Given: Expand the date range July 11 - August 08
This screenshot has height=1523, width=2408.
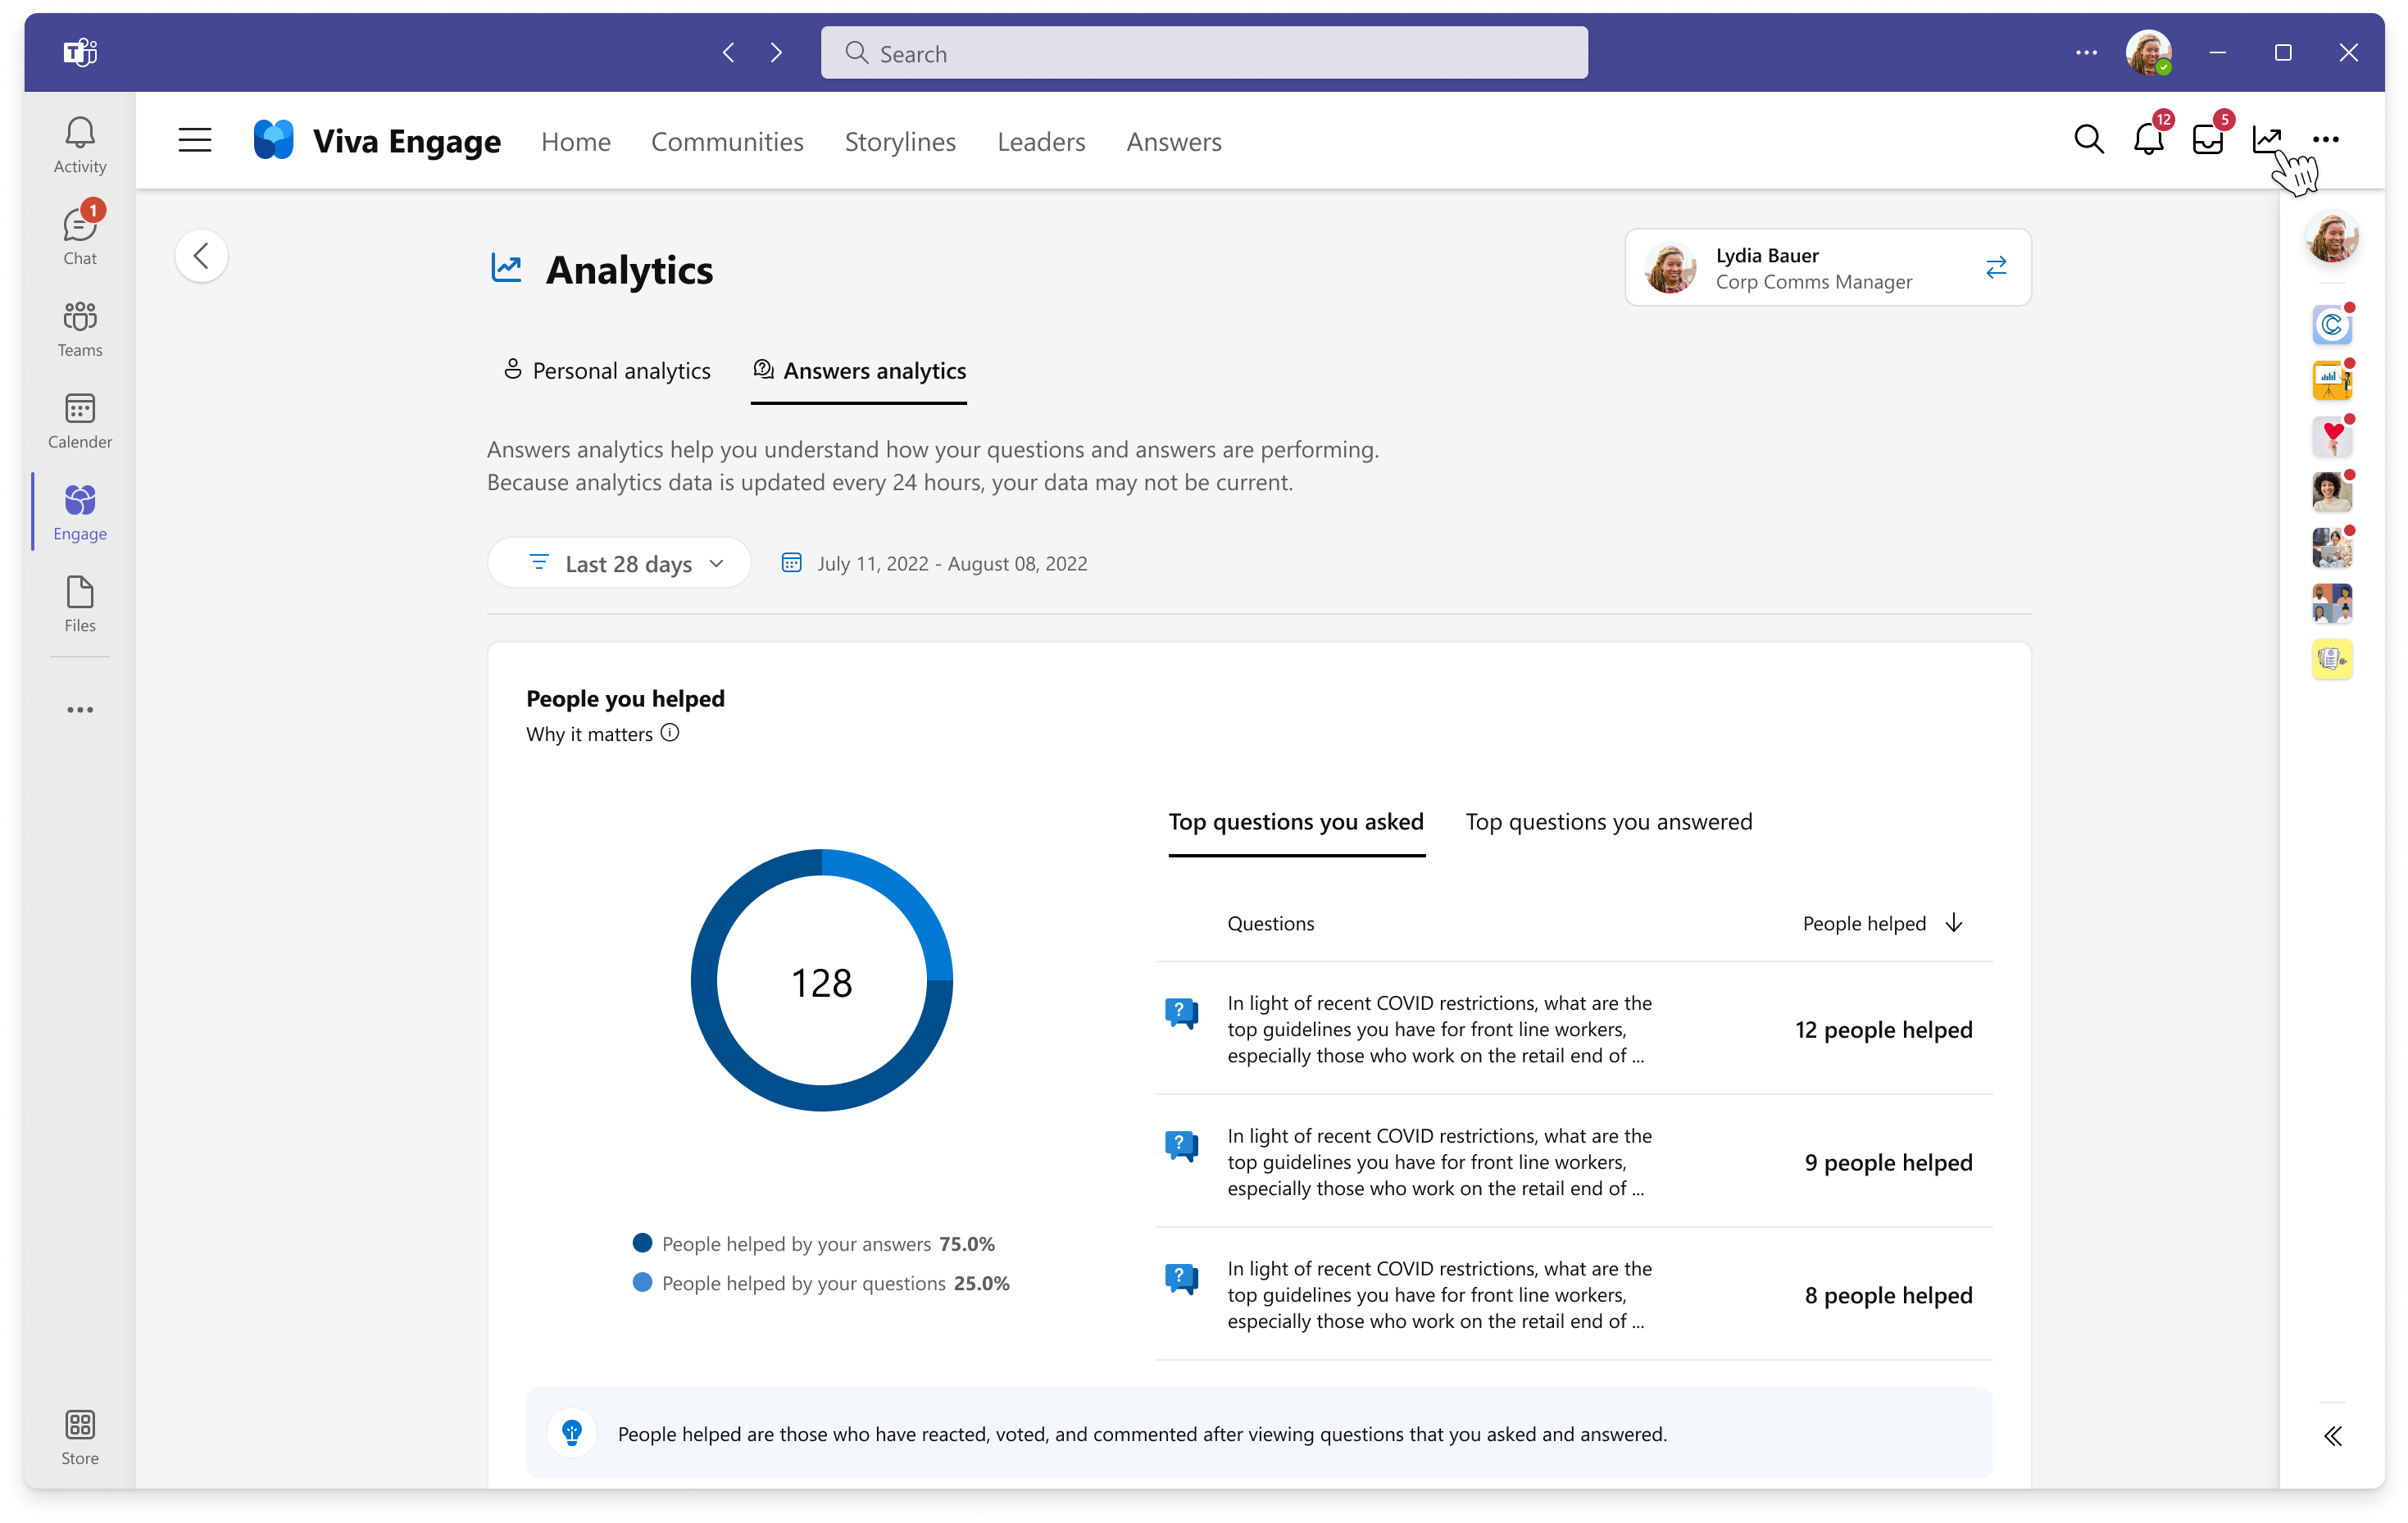Looking at the screenshot, I should pyautogui.click(x=937, y=561).
